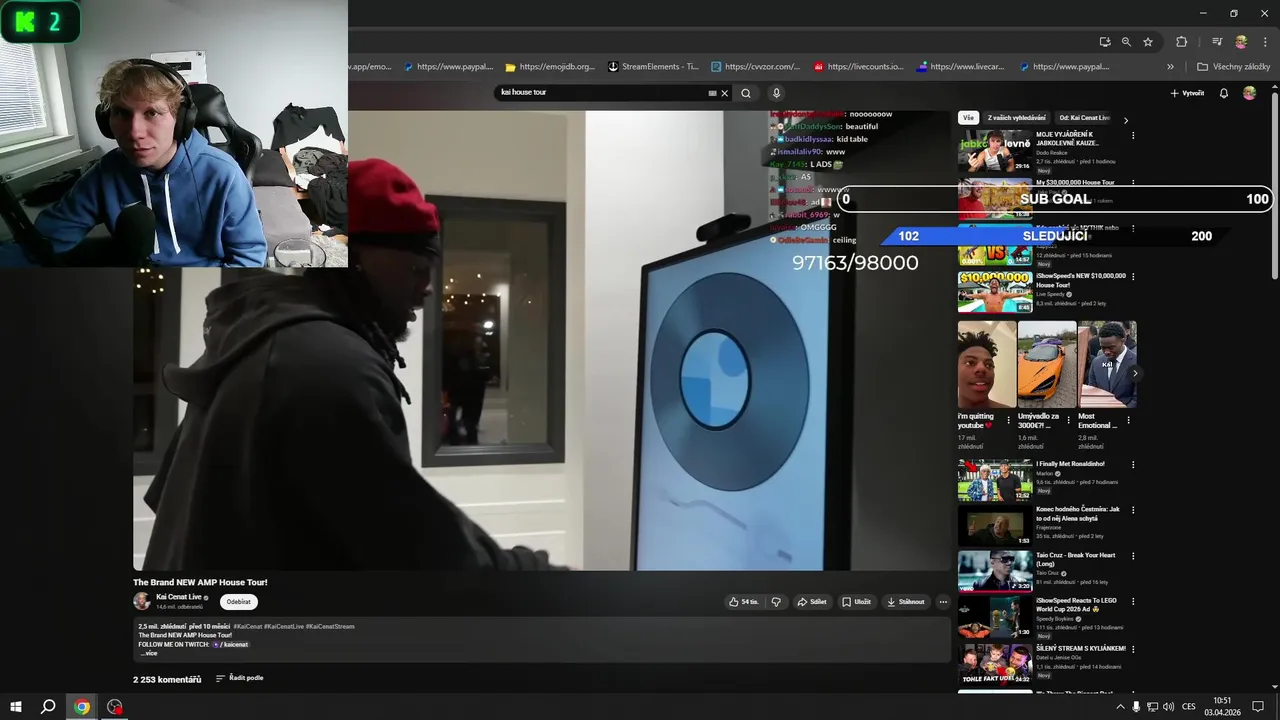The width and height of the screenshot is (1280, 720).
Task: Open YouTube account avatar menu
Action: click(1249, 93)
